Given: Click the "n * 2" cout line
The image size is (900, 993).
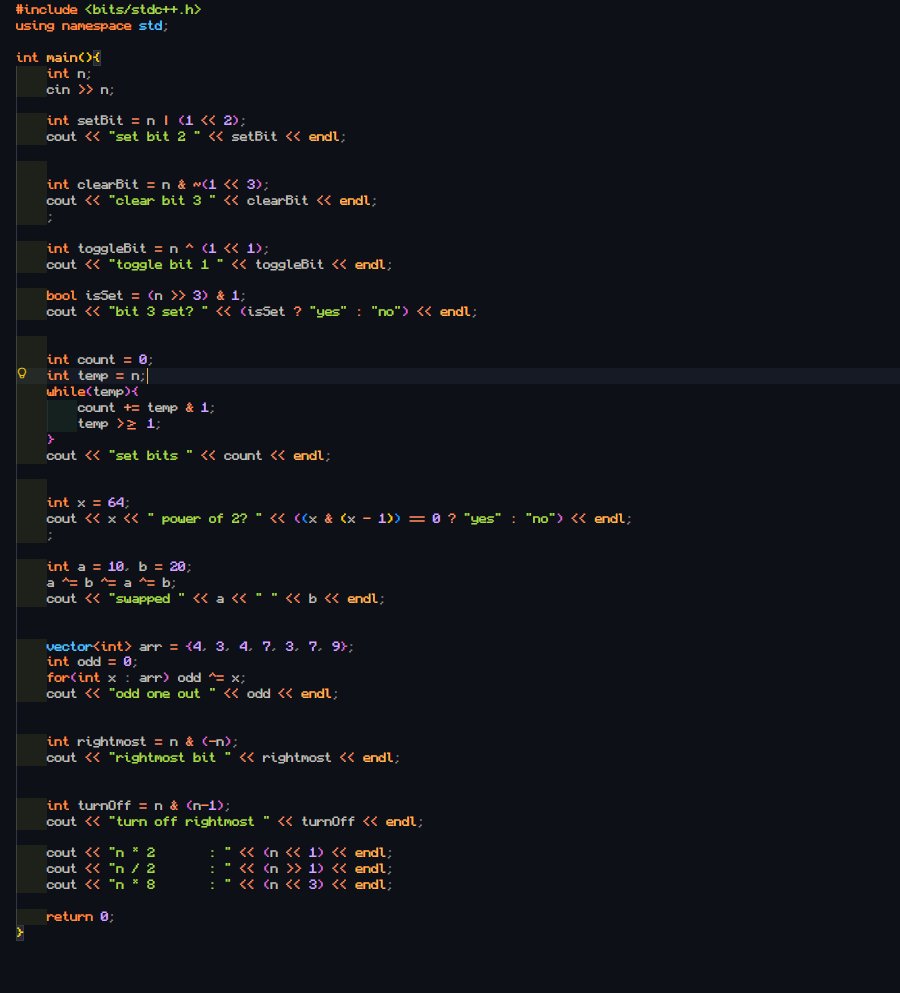Looking at the screenshot, I should click(219, 853).
